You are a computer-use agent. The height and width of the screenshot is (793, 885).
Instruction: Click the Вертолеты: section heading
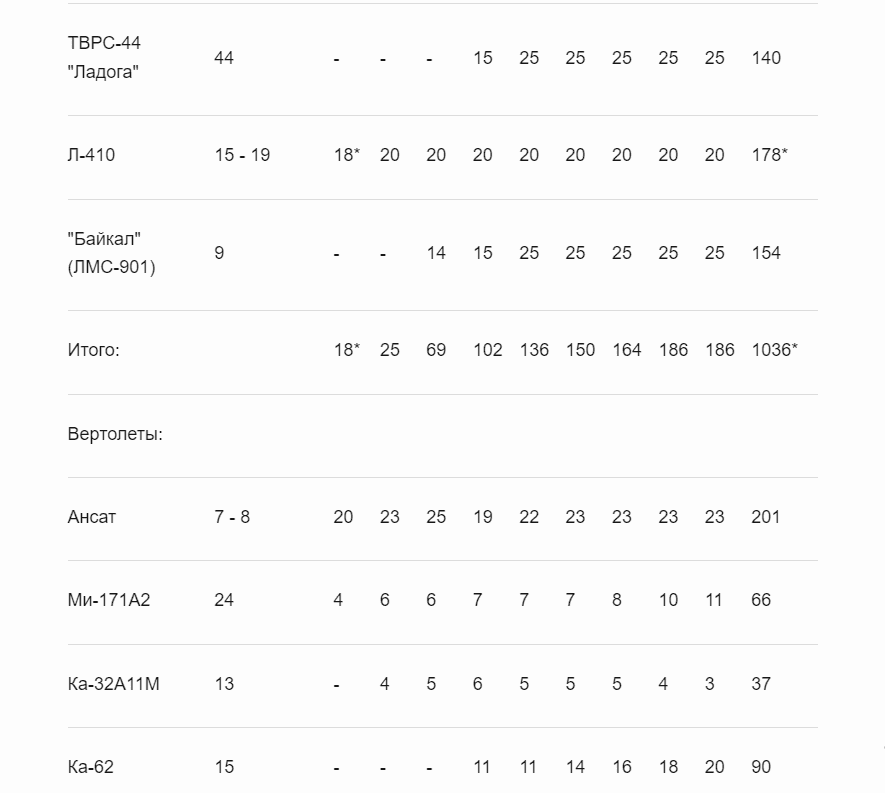(x=115, y=434)
